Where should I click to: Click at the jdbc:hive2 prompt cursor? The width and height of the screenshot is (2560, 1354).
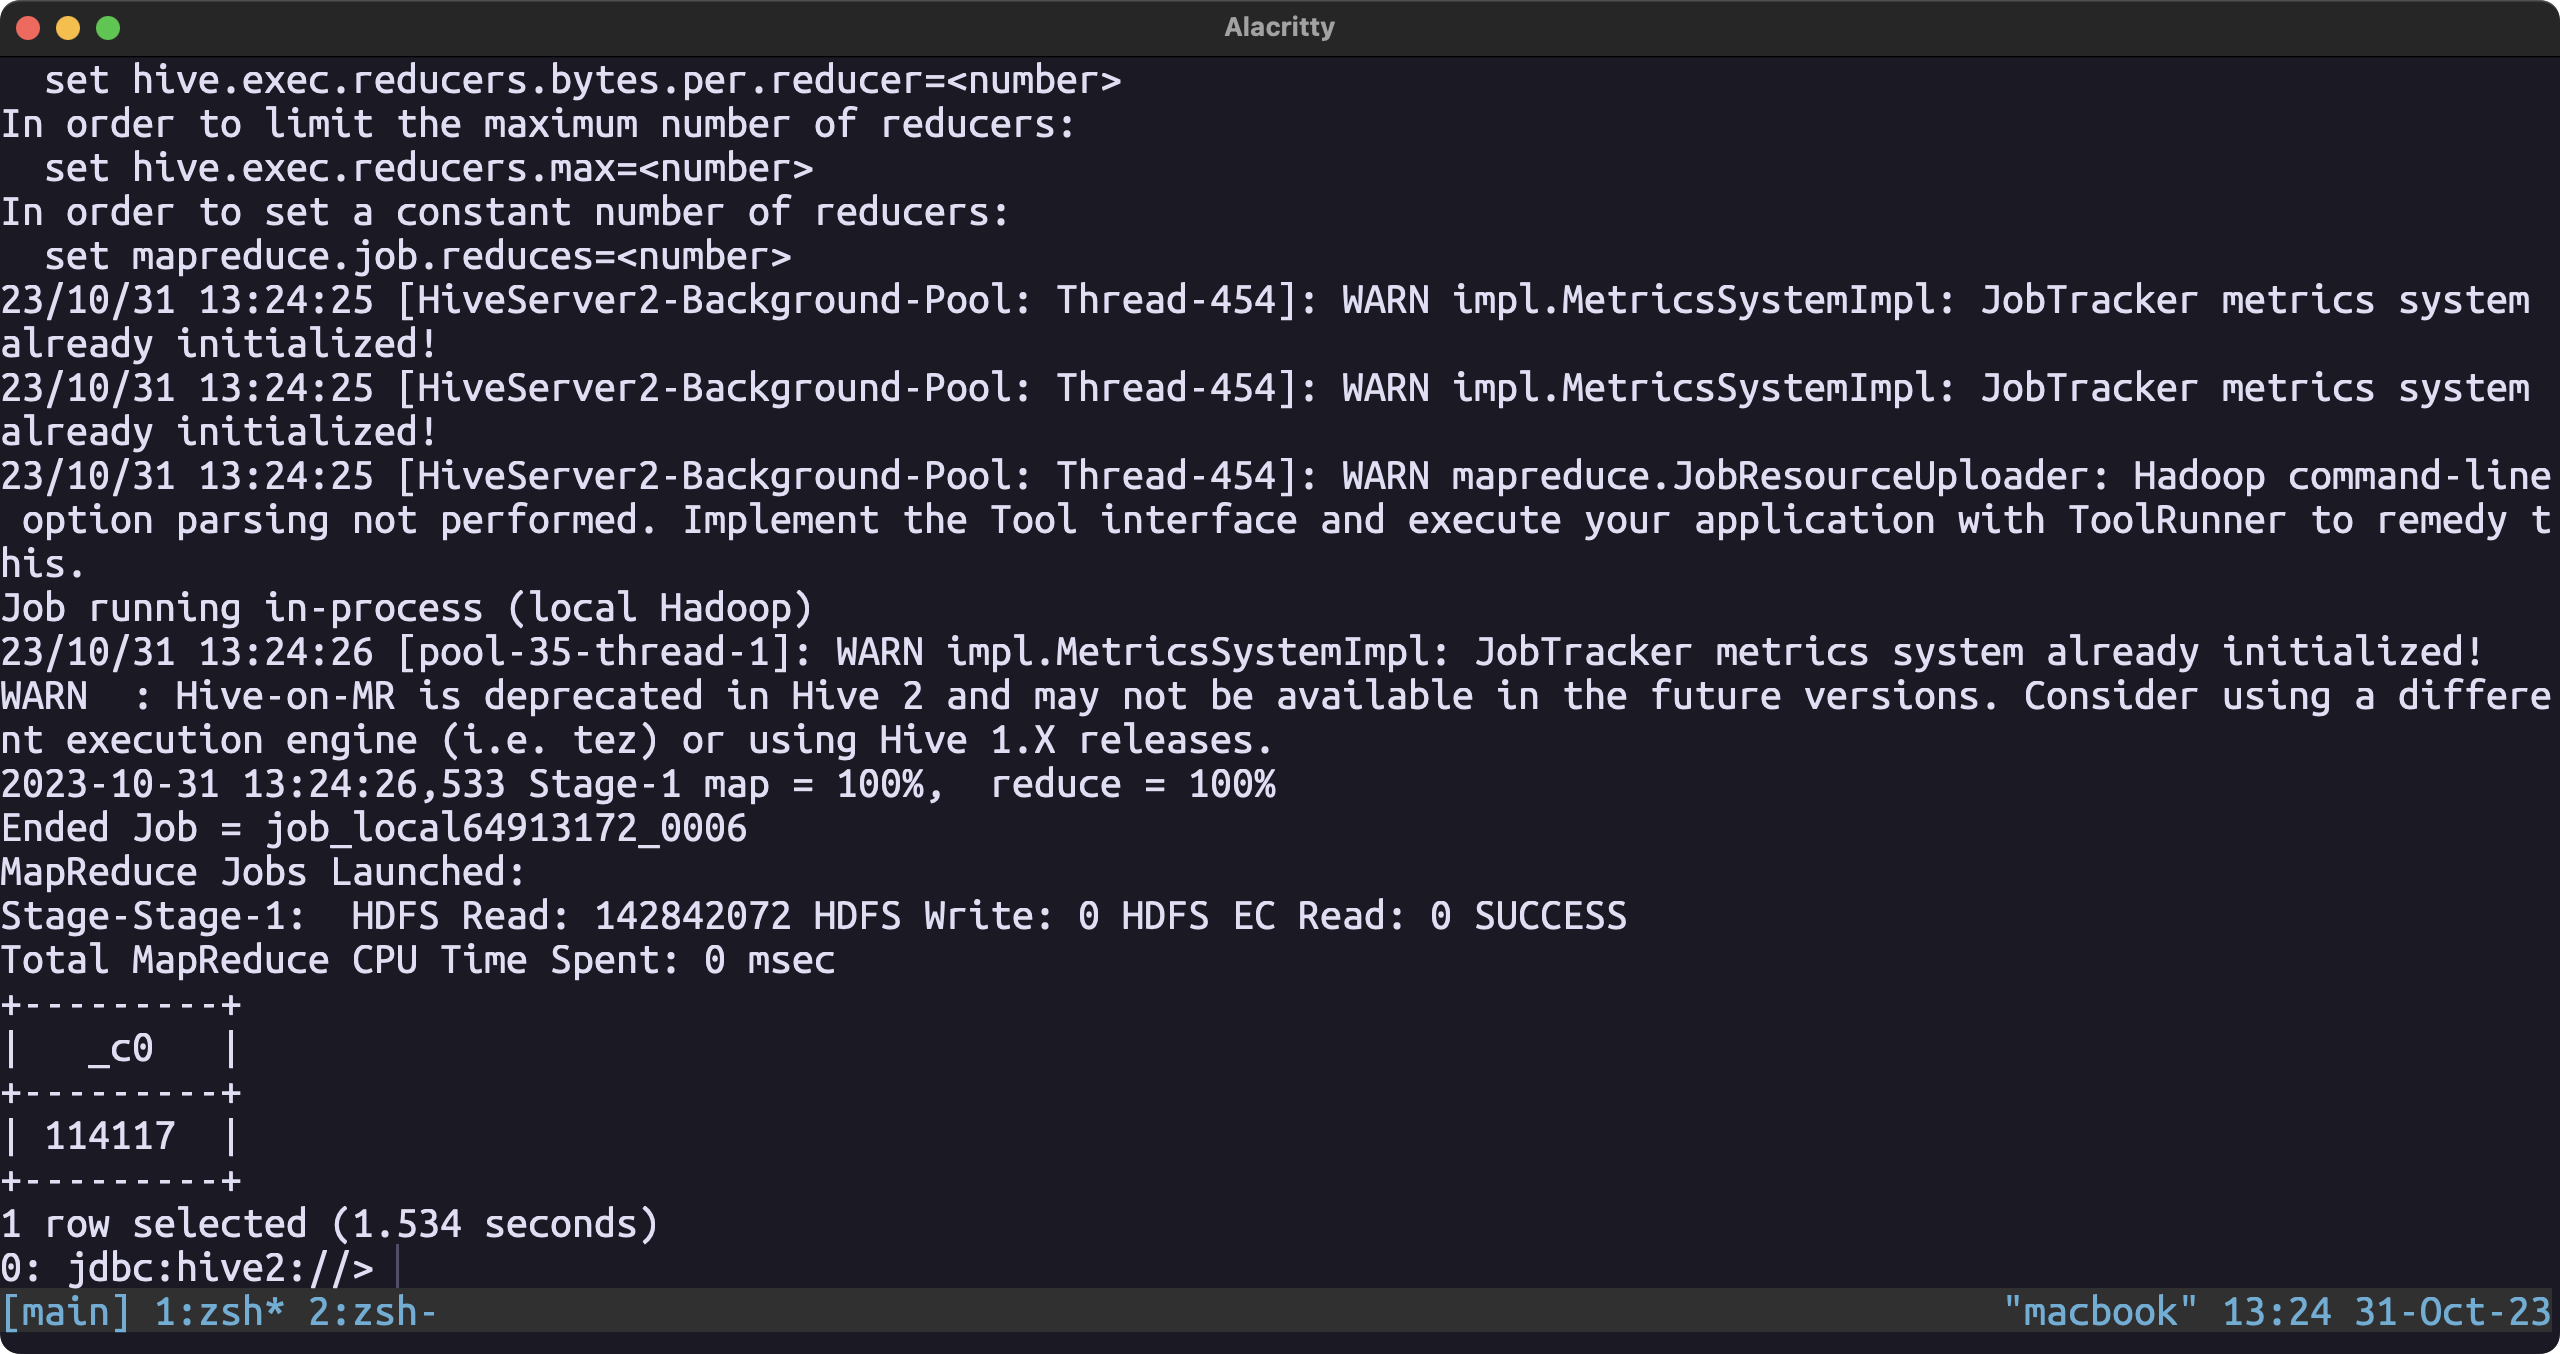(398, 1268)
